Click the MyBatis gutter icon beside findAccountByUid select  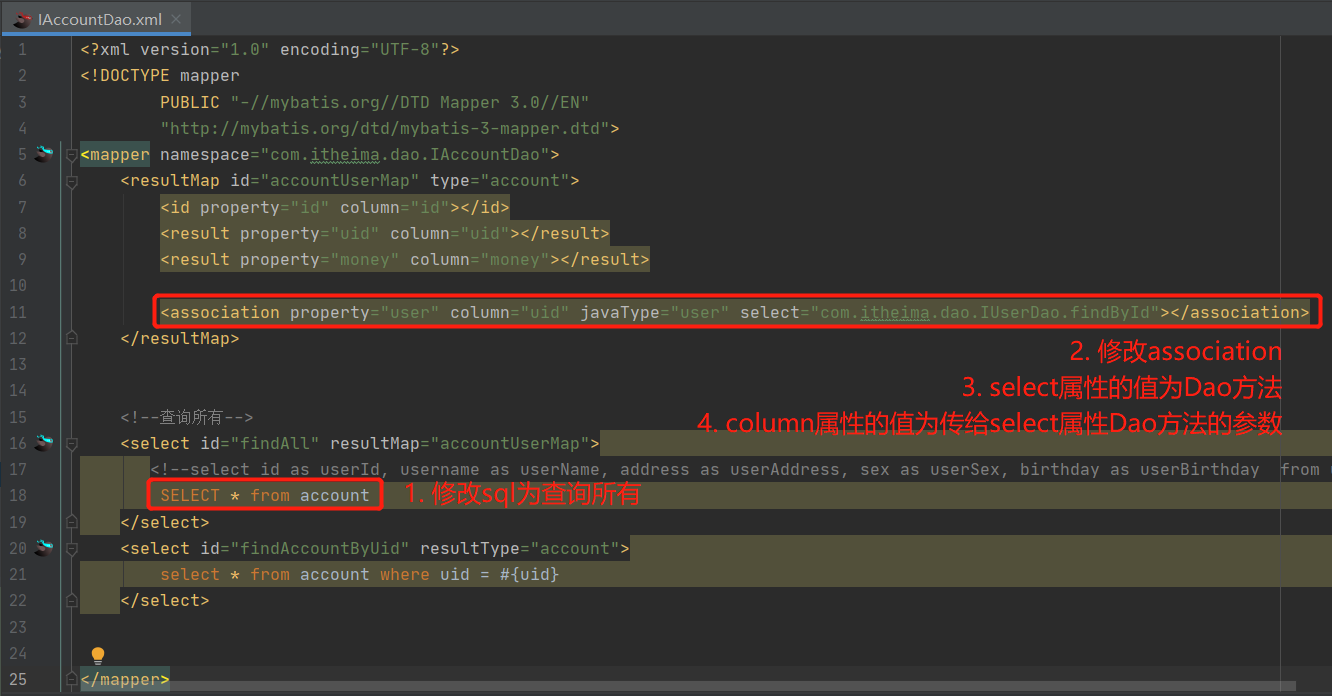45,548
